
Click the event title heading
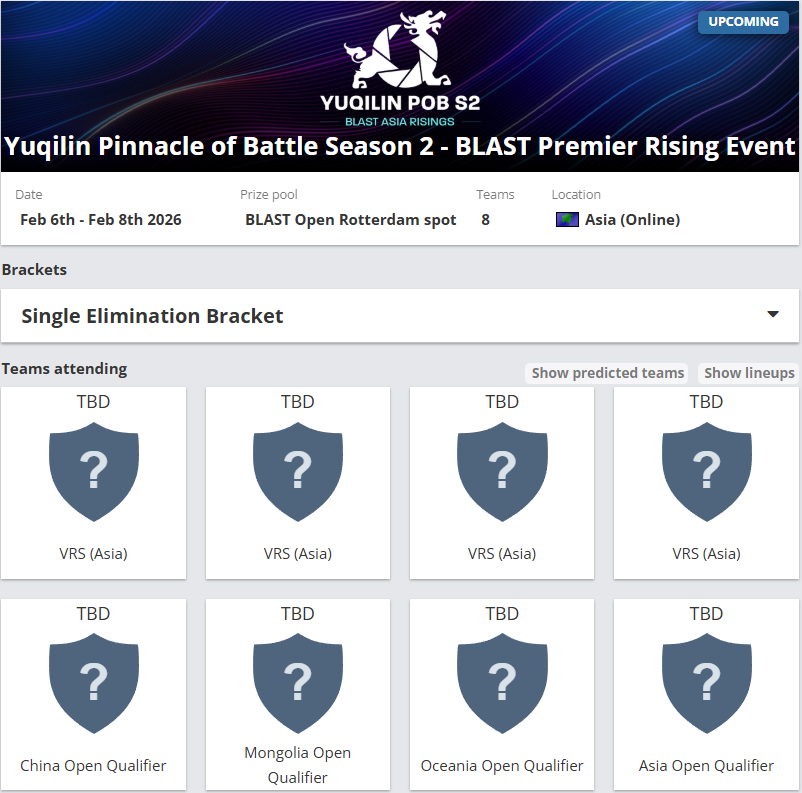400,147
